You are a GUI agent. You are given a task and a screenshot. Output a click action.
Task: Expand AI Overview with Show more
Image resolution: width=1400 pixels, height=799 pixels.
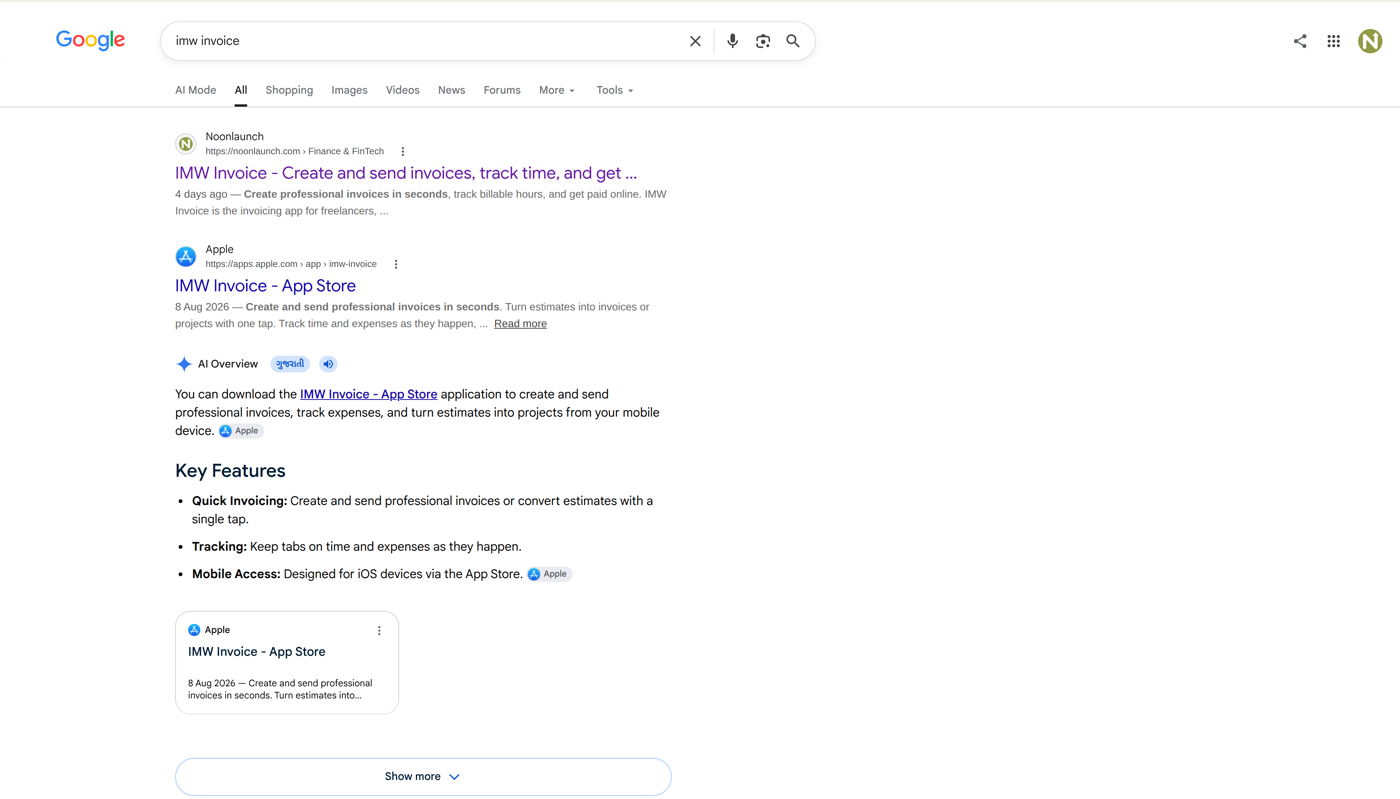[x=423, y=777]
